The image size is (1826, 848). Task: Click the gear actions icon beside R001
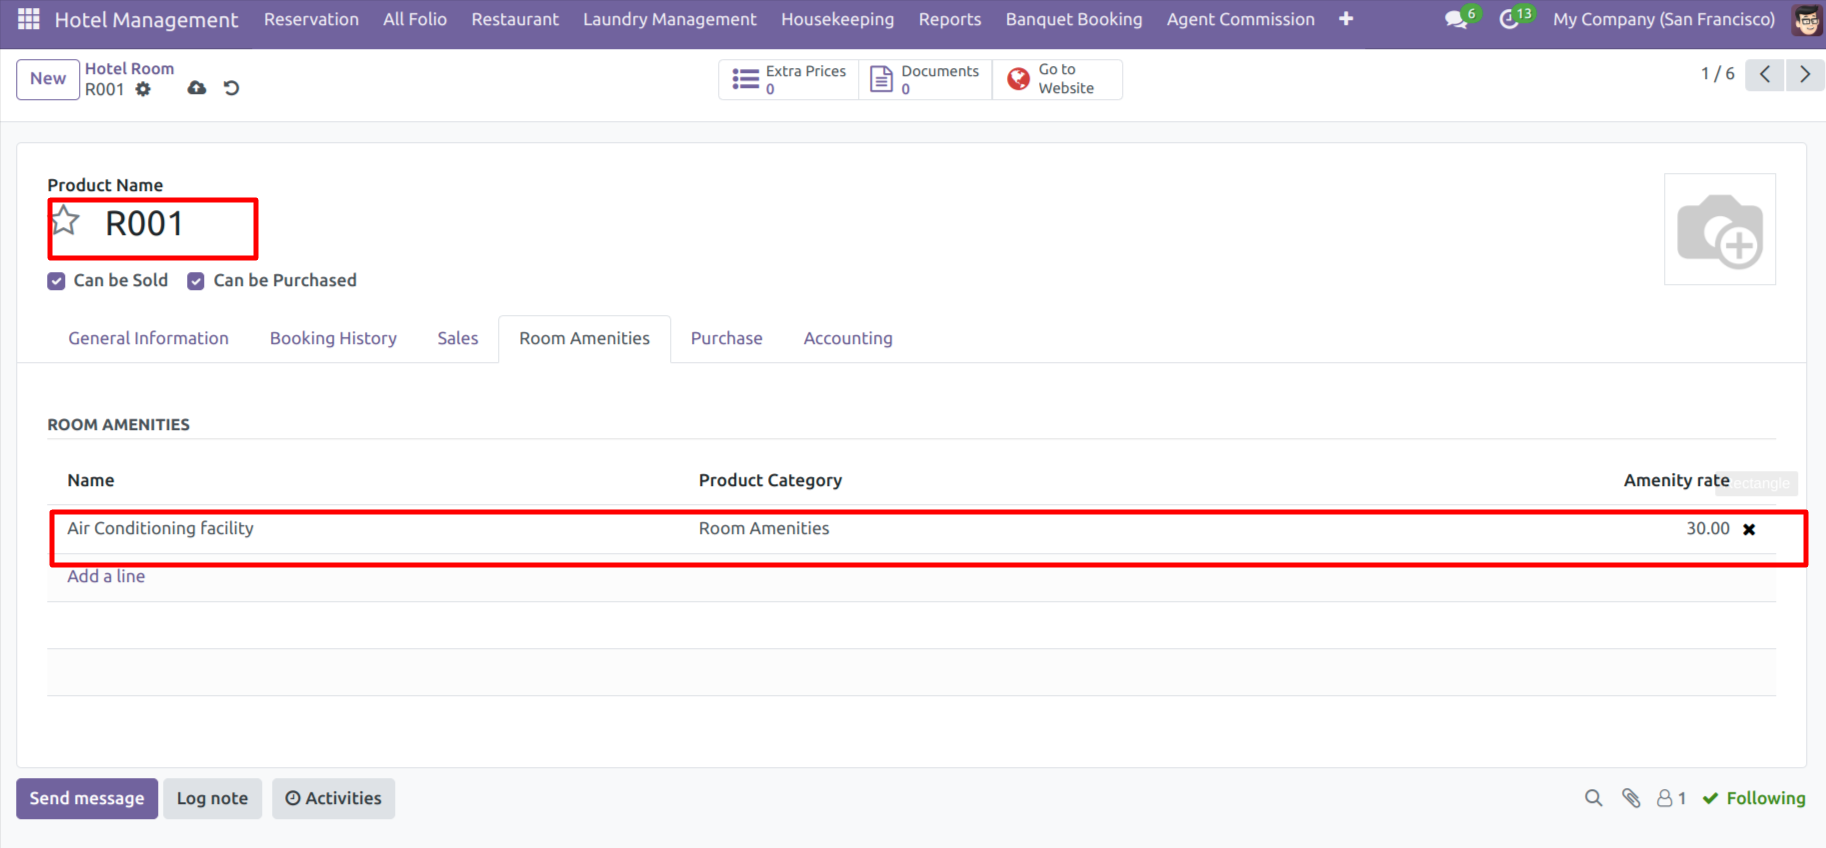pos(144,89)
